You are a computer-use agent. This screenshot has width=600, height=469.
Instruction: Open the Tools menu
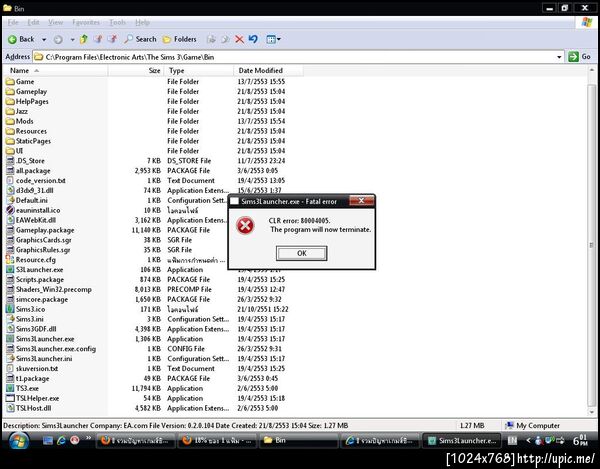pyautogui.click(x=117, y=22)
